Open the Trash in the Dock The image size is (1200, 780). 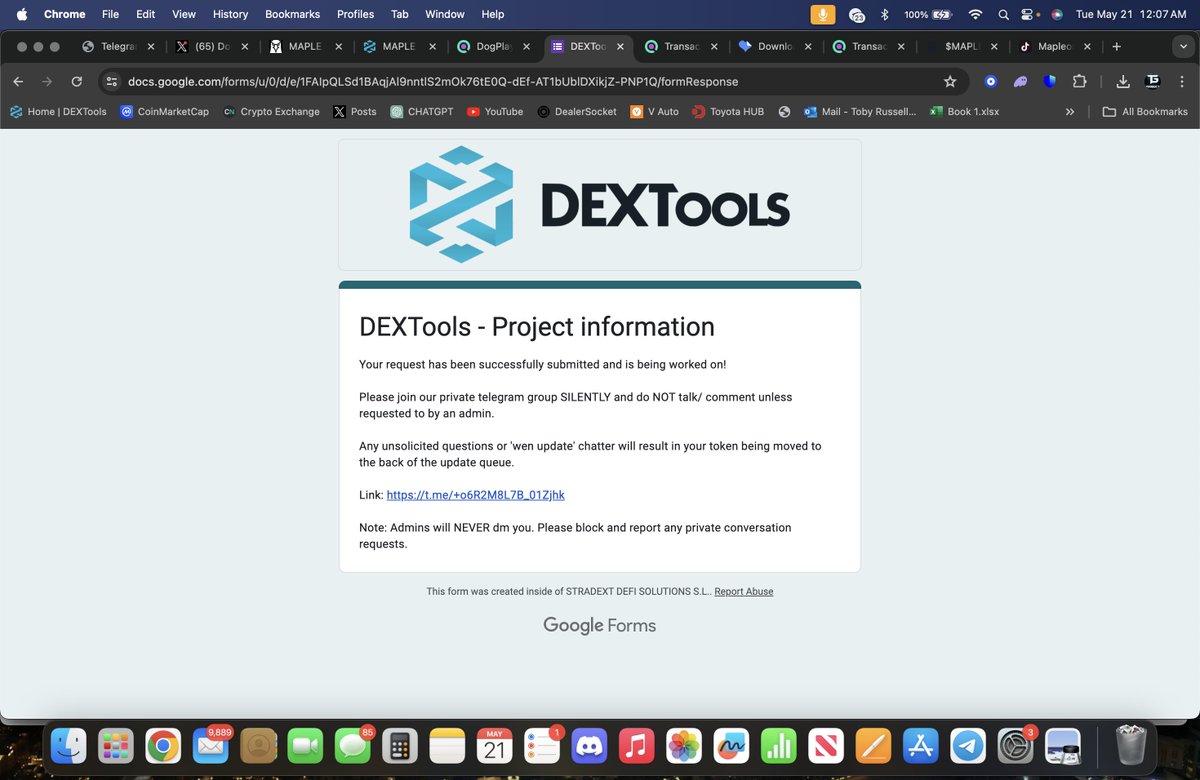pos(1131,746)
